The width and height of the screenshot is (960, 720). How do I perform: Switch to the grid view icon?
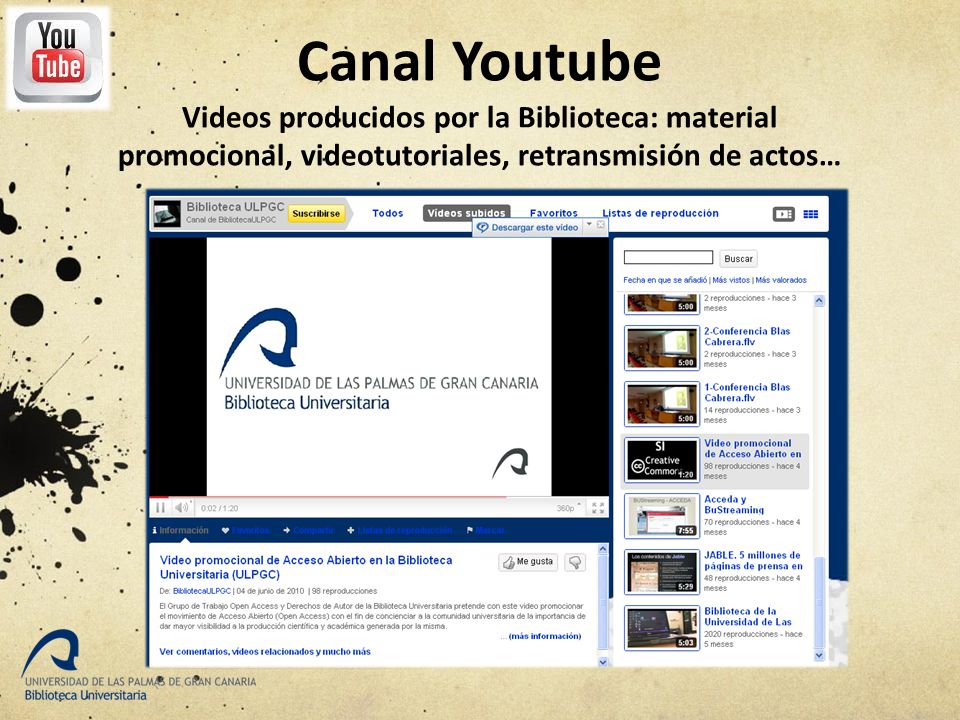[811, 214]
